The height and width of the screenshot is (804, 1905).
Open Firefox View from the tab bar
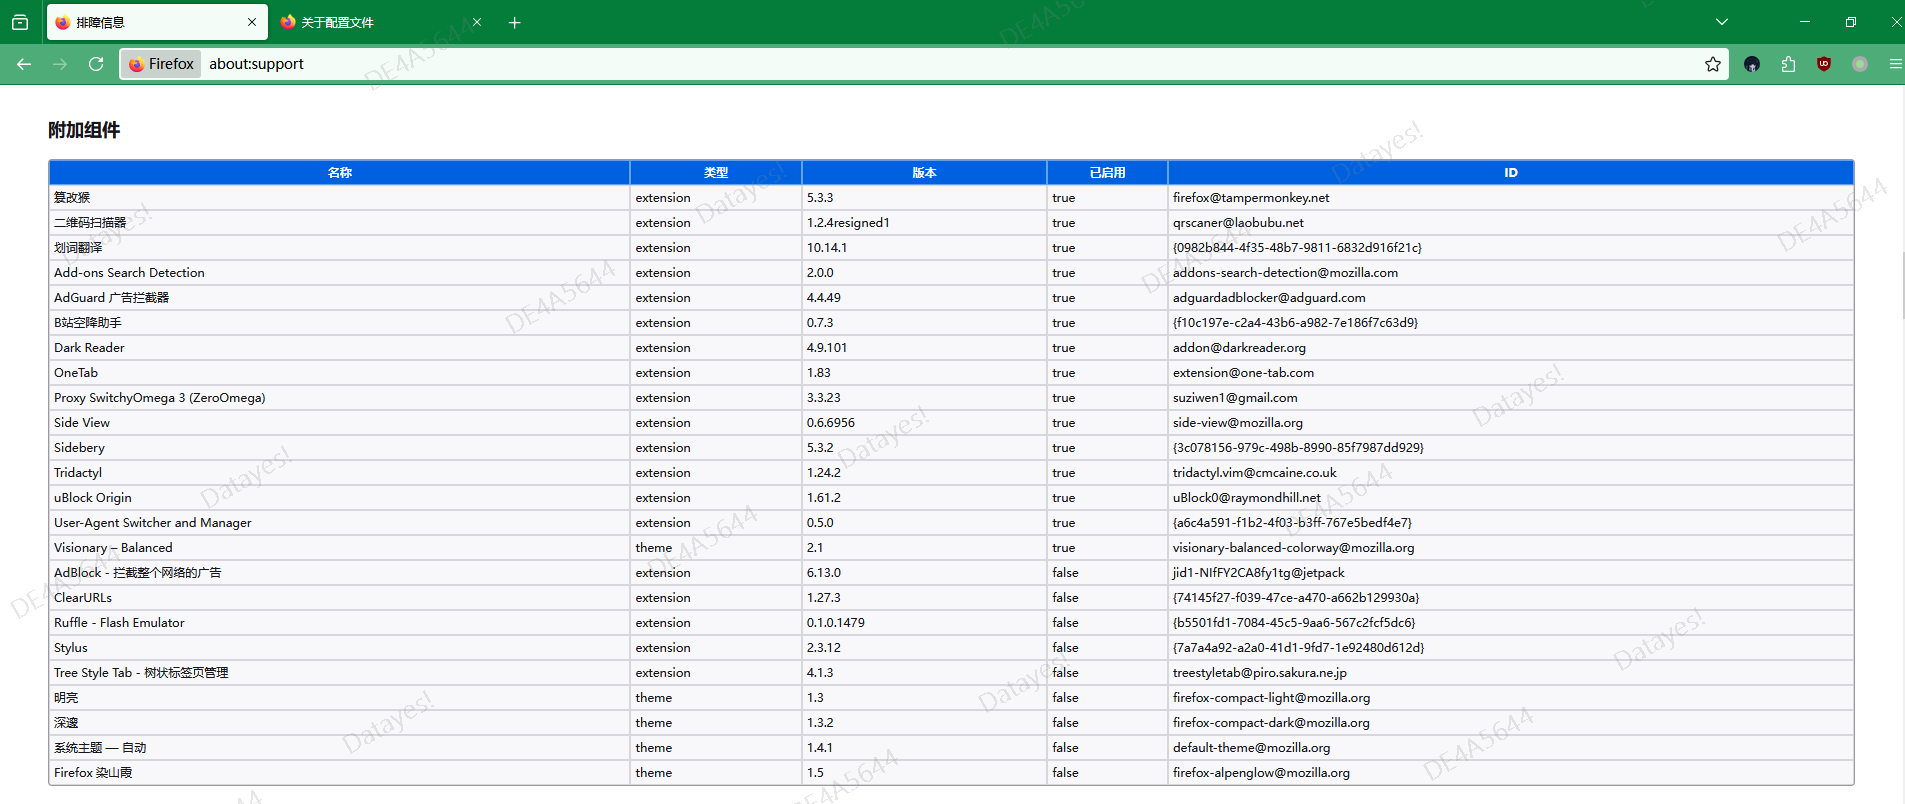pyautogui.click(x=20, y=22)
